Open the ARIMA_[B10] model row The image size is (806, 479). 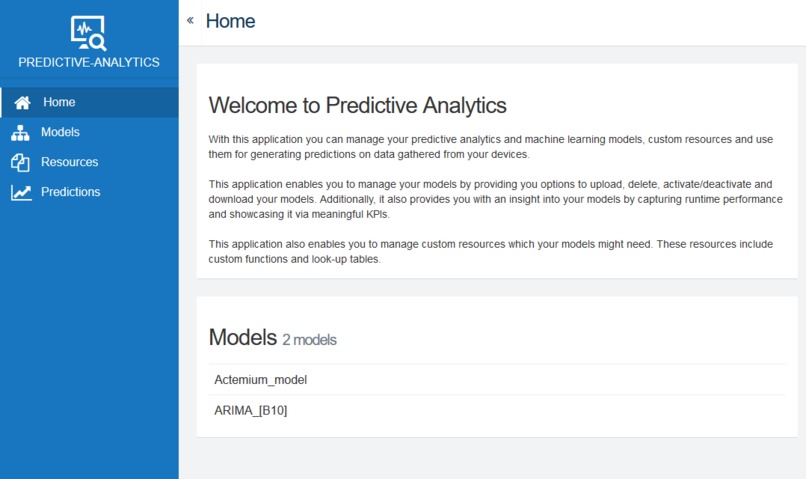tap(250, 410)
